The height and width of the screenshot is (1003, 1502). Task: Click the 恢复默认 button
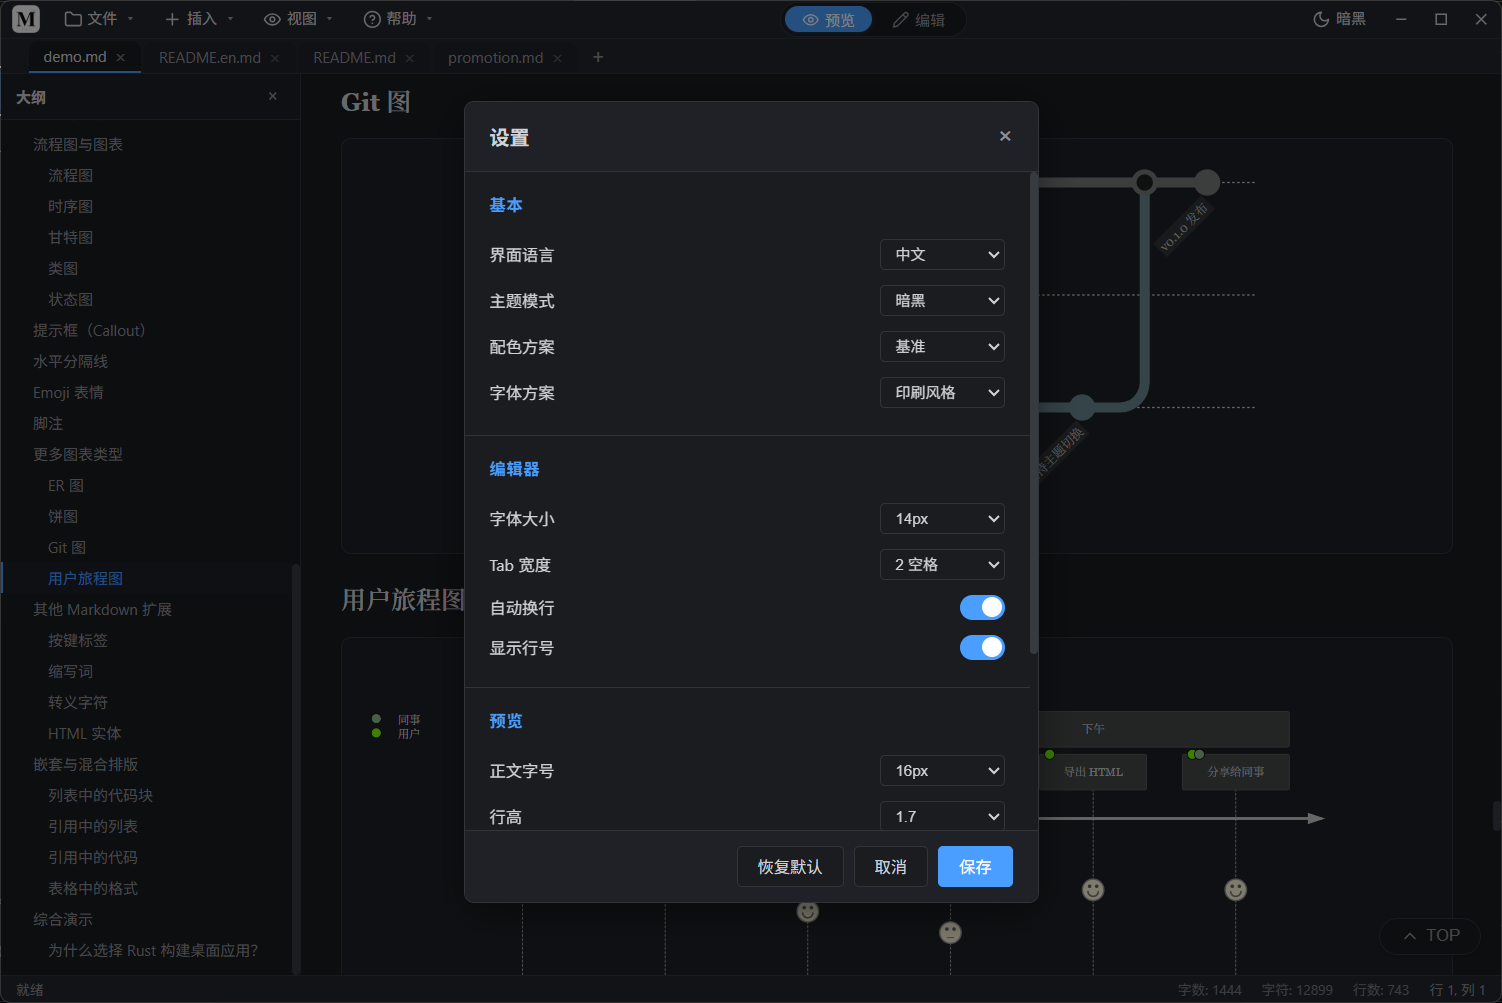click(790, 866)
